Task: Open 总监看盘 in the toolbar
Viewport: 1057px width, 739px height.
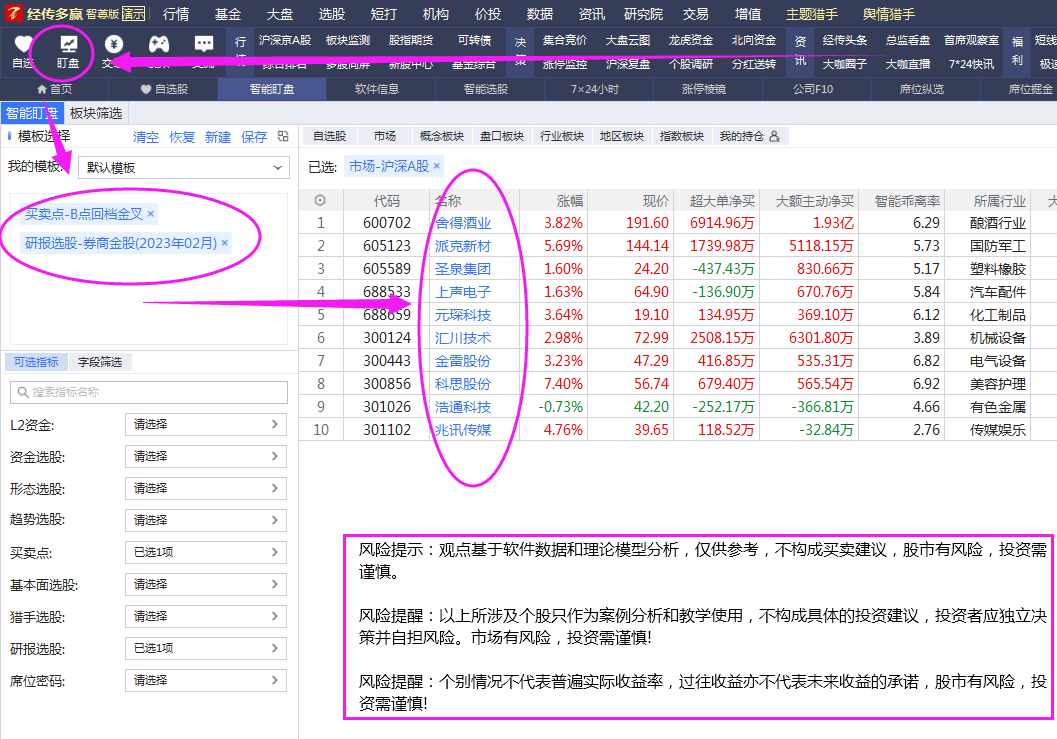Action: click(908, 40)
